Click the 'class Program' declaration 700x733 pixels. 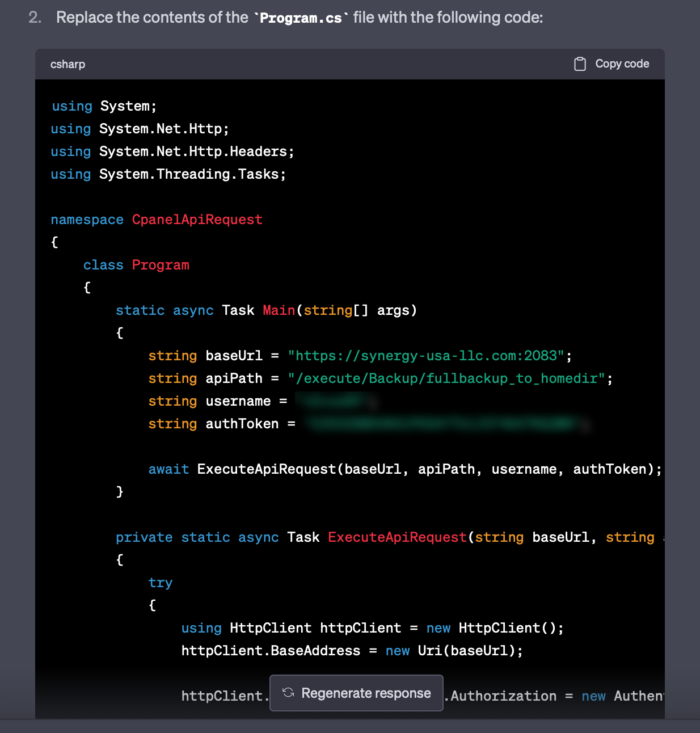(136, 265)
